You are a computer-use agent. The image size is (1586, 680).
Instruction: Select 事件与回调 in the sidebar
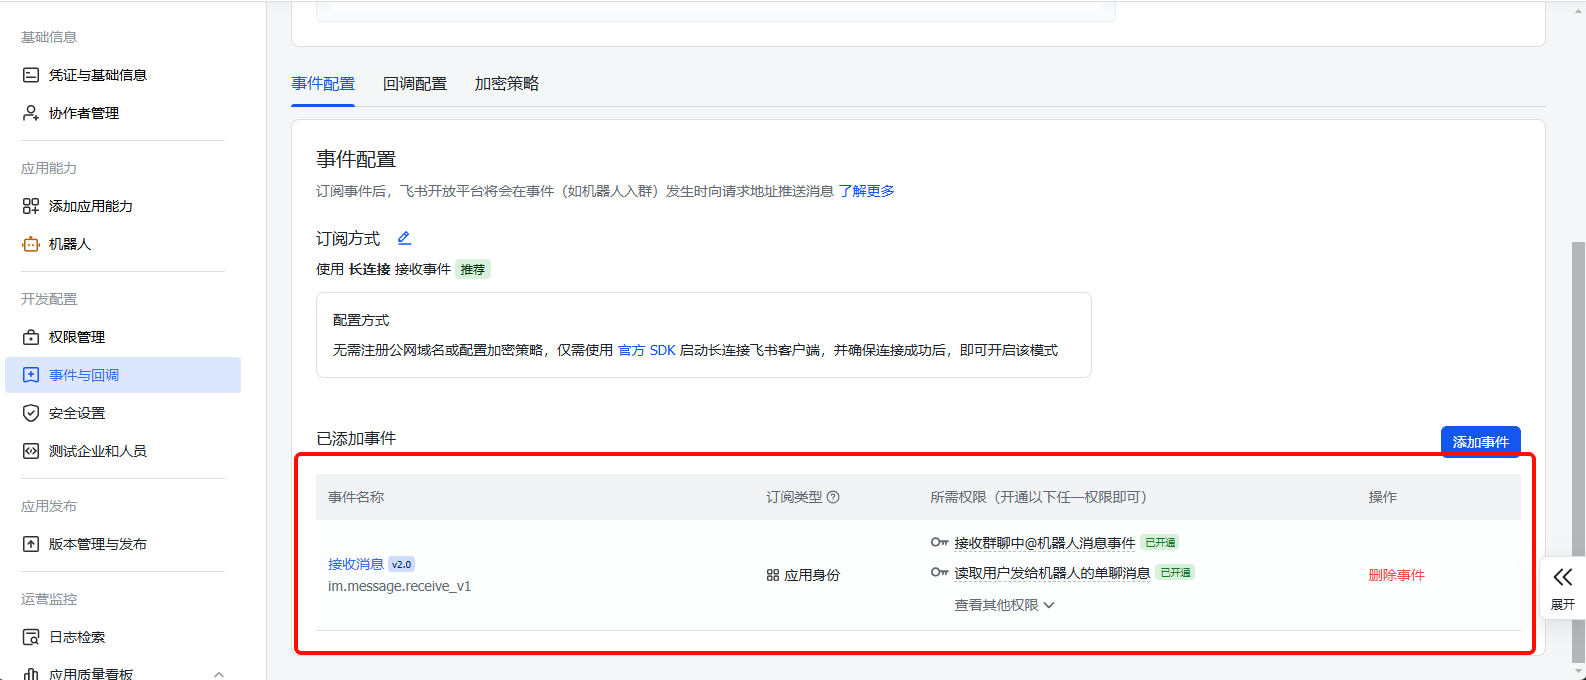[x=123, y=375]
